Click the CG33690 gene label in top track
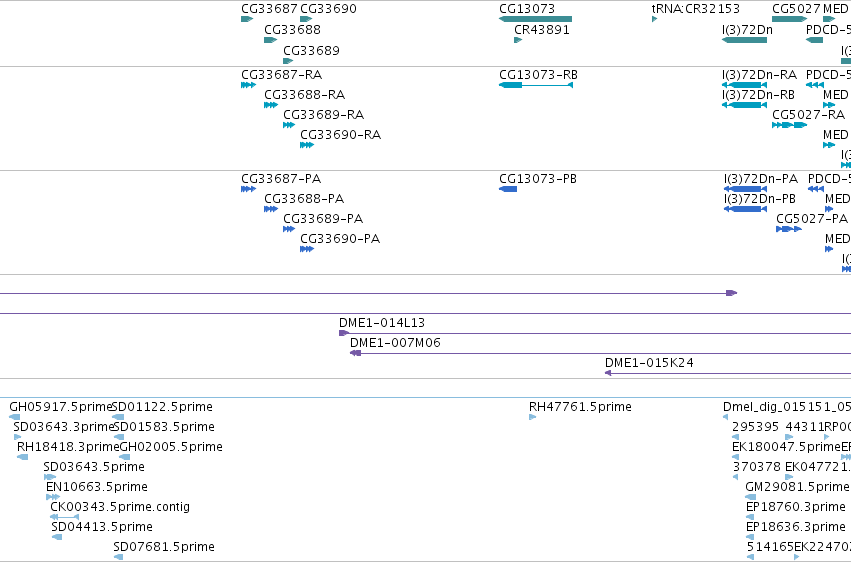Screen dimensions: 851x562 pos(328,9)
